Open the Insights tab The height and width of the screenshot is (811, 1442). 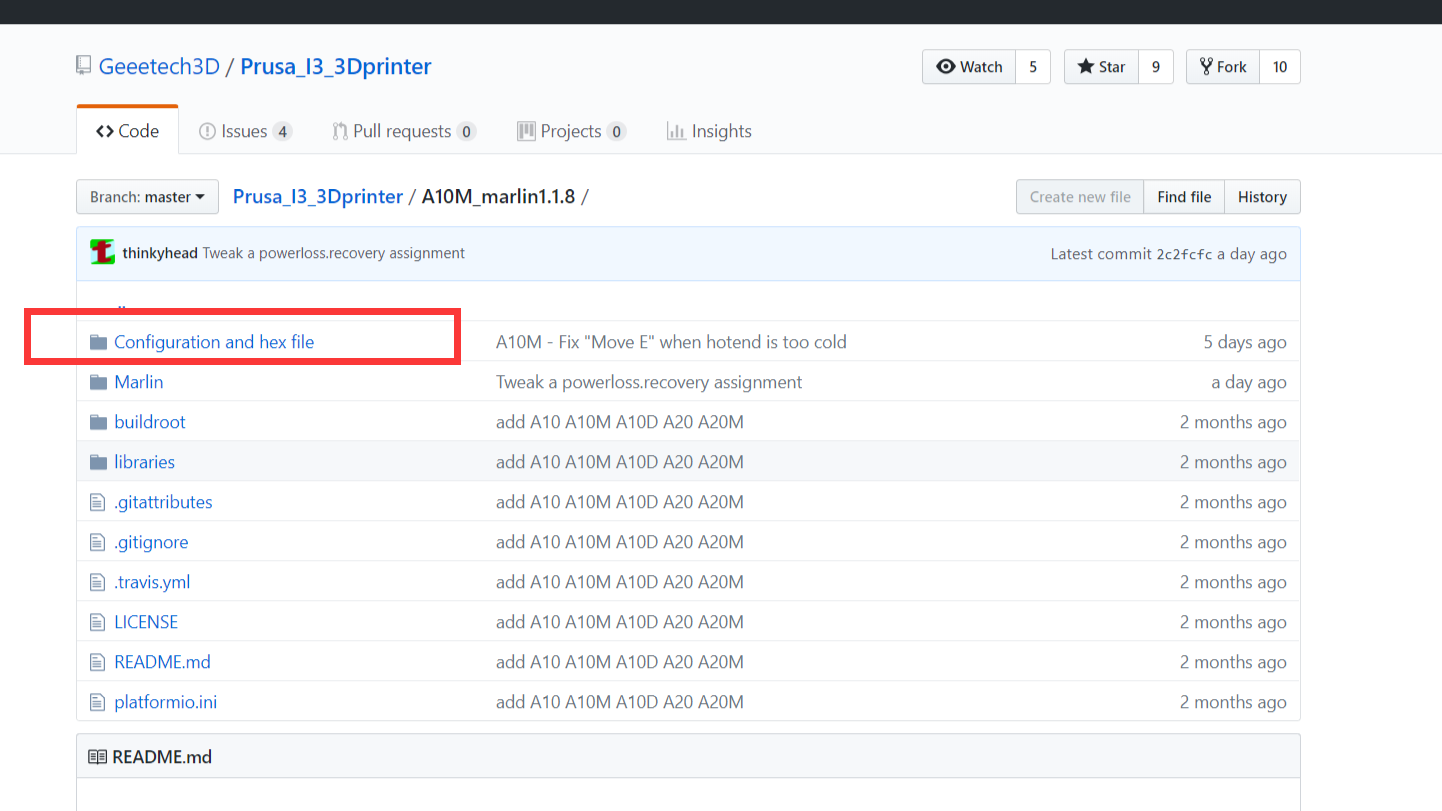(709, 131)
